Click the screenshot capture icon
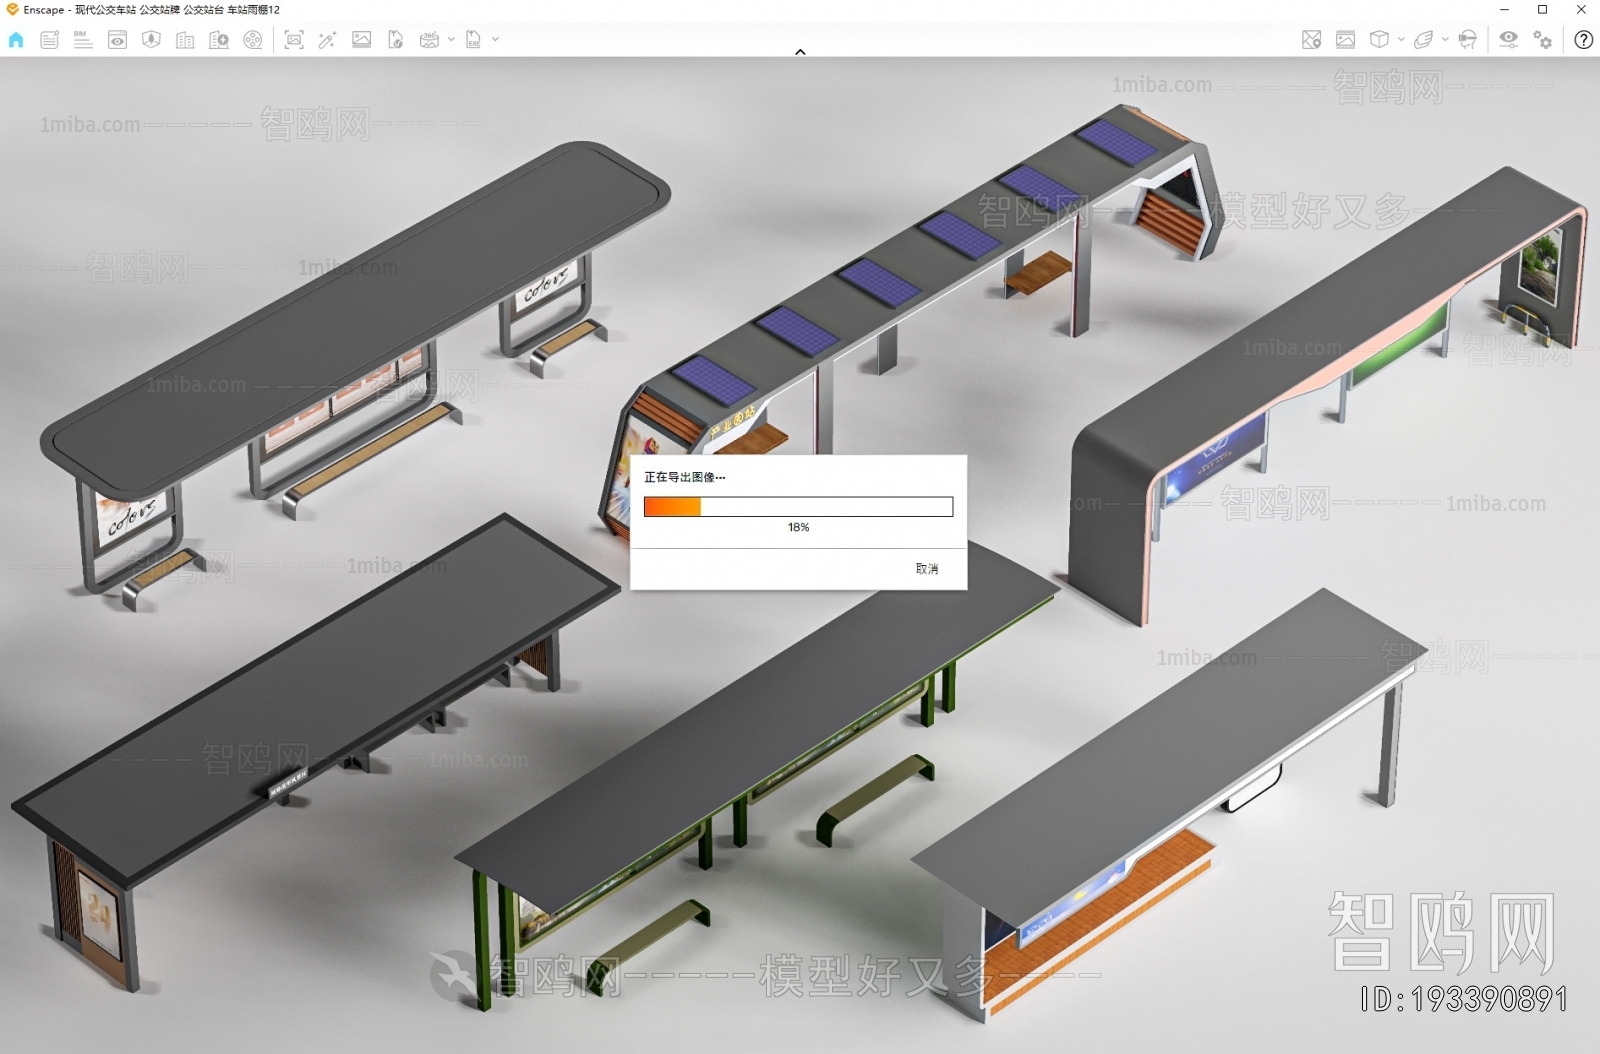 (294, 40)
